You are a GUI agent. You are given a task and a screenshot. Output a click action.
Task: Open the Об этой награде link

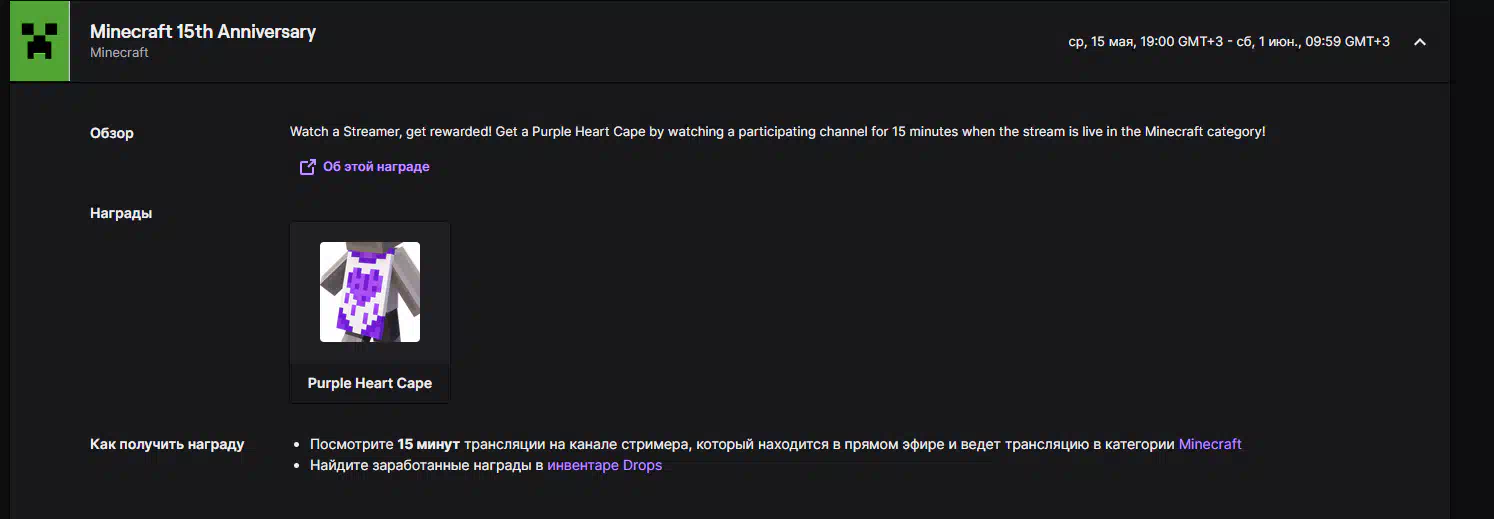(376, 167)
